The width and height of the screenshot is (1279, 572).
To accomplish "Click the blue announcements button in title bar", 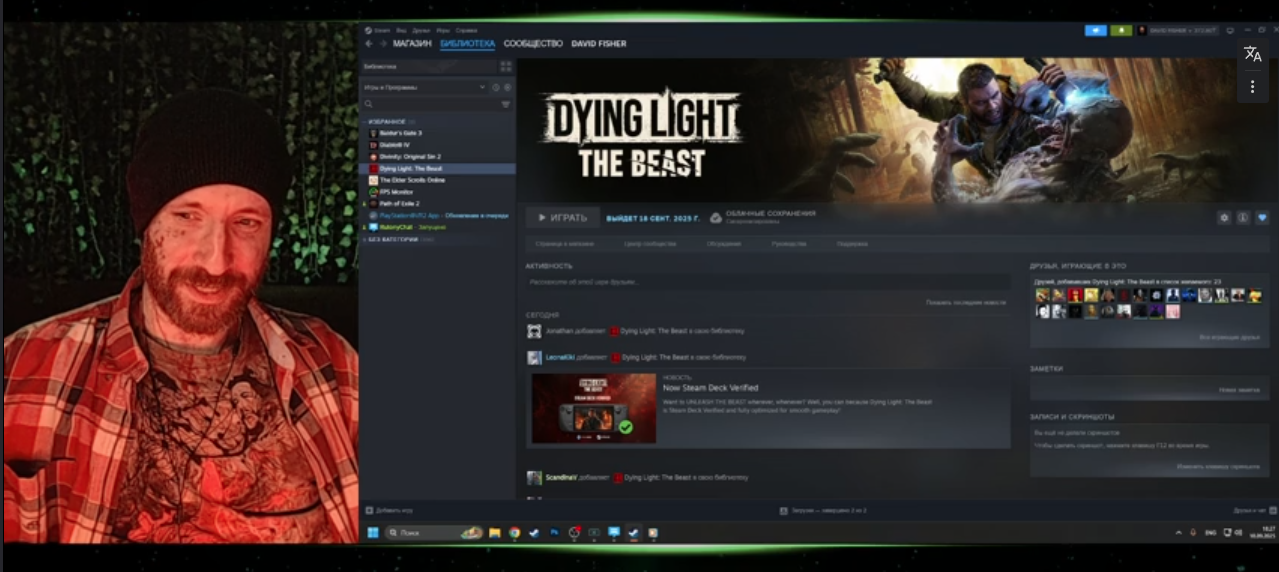I will click(1096, 31).
